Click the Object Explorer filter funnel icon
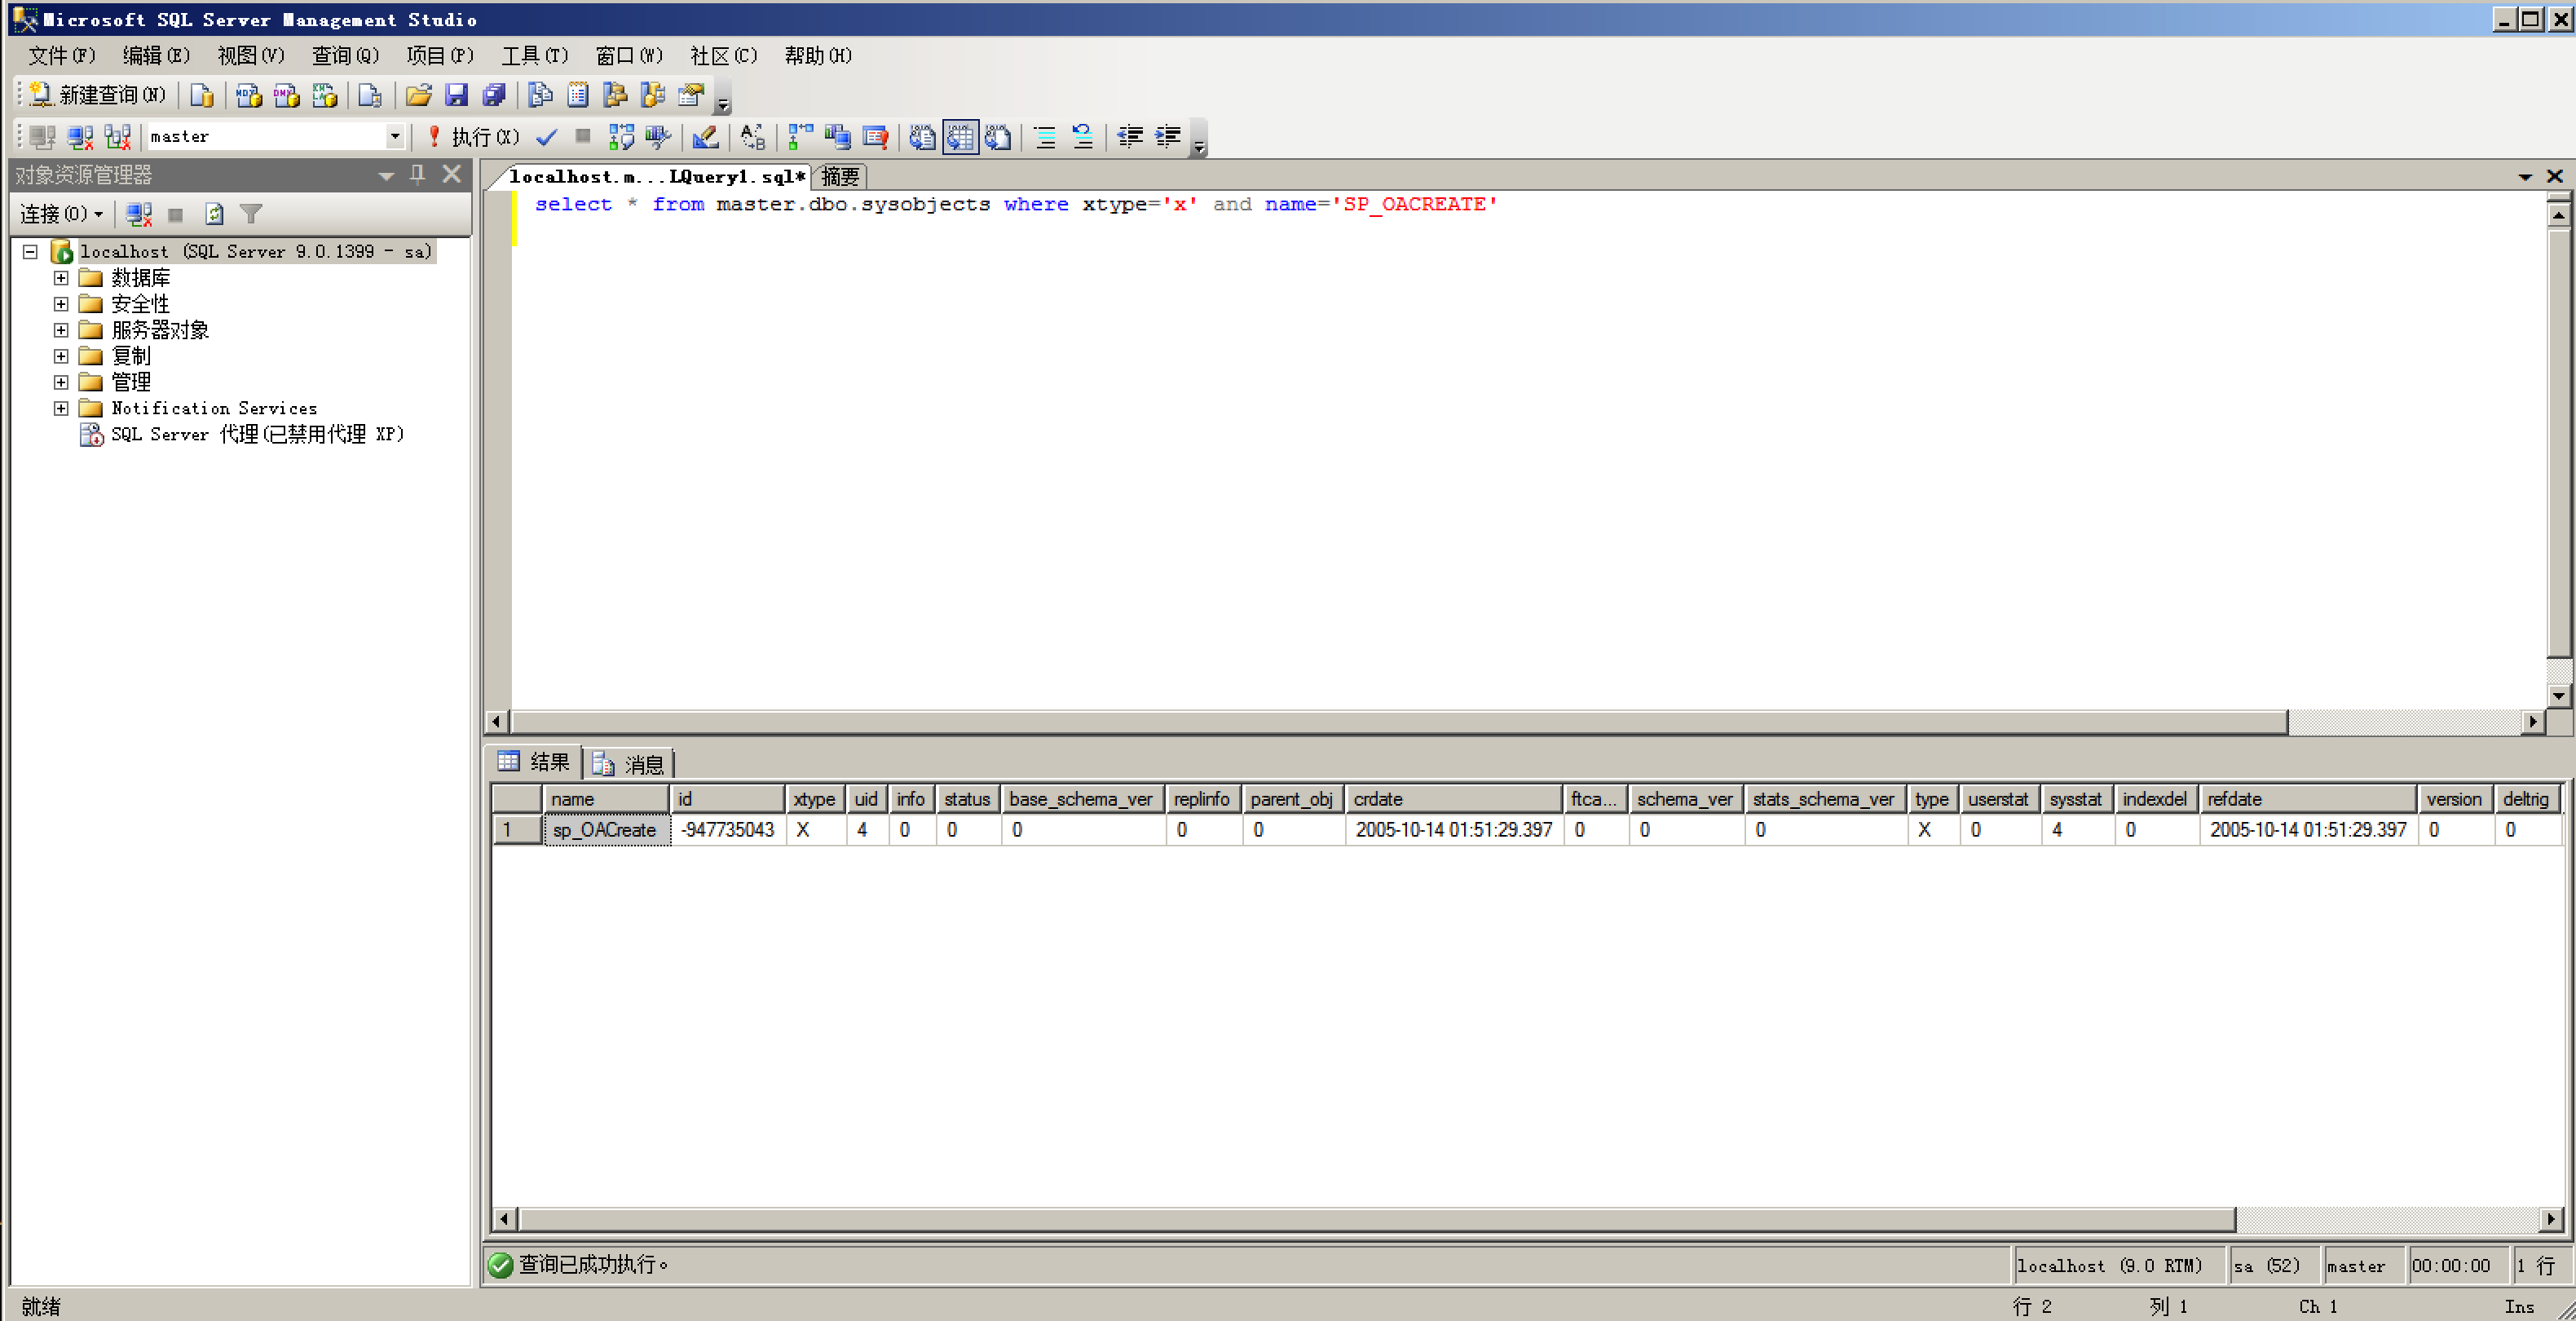 pyautogui.click(x=251, y=214)
